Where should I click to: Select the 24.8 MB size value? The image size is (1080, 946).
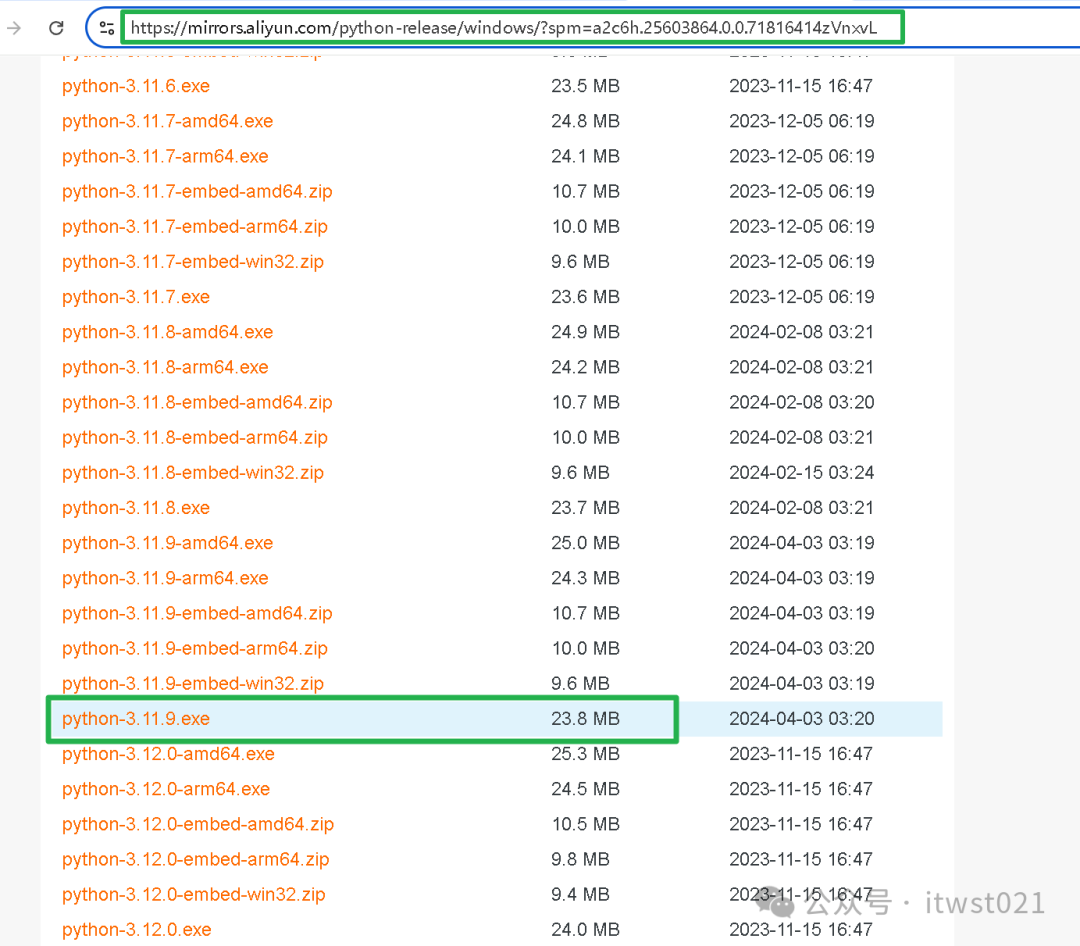585,121
